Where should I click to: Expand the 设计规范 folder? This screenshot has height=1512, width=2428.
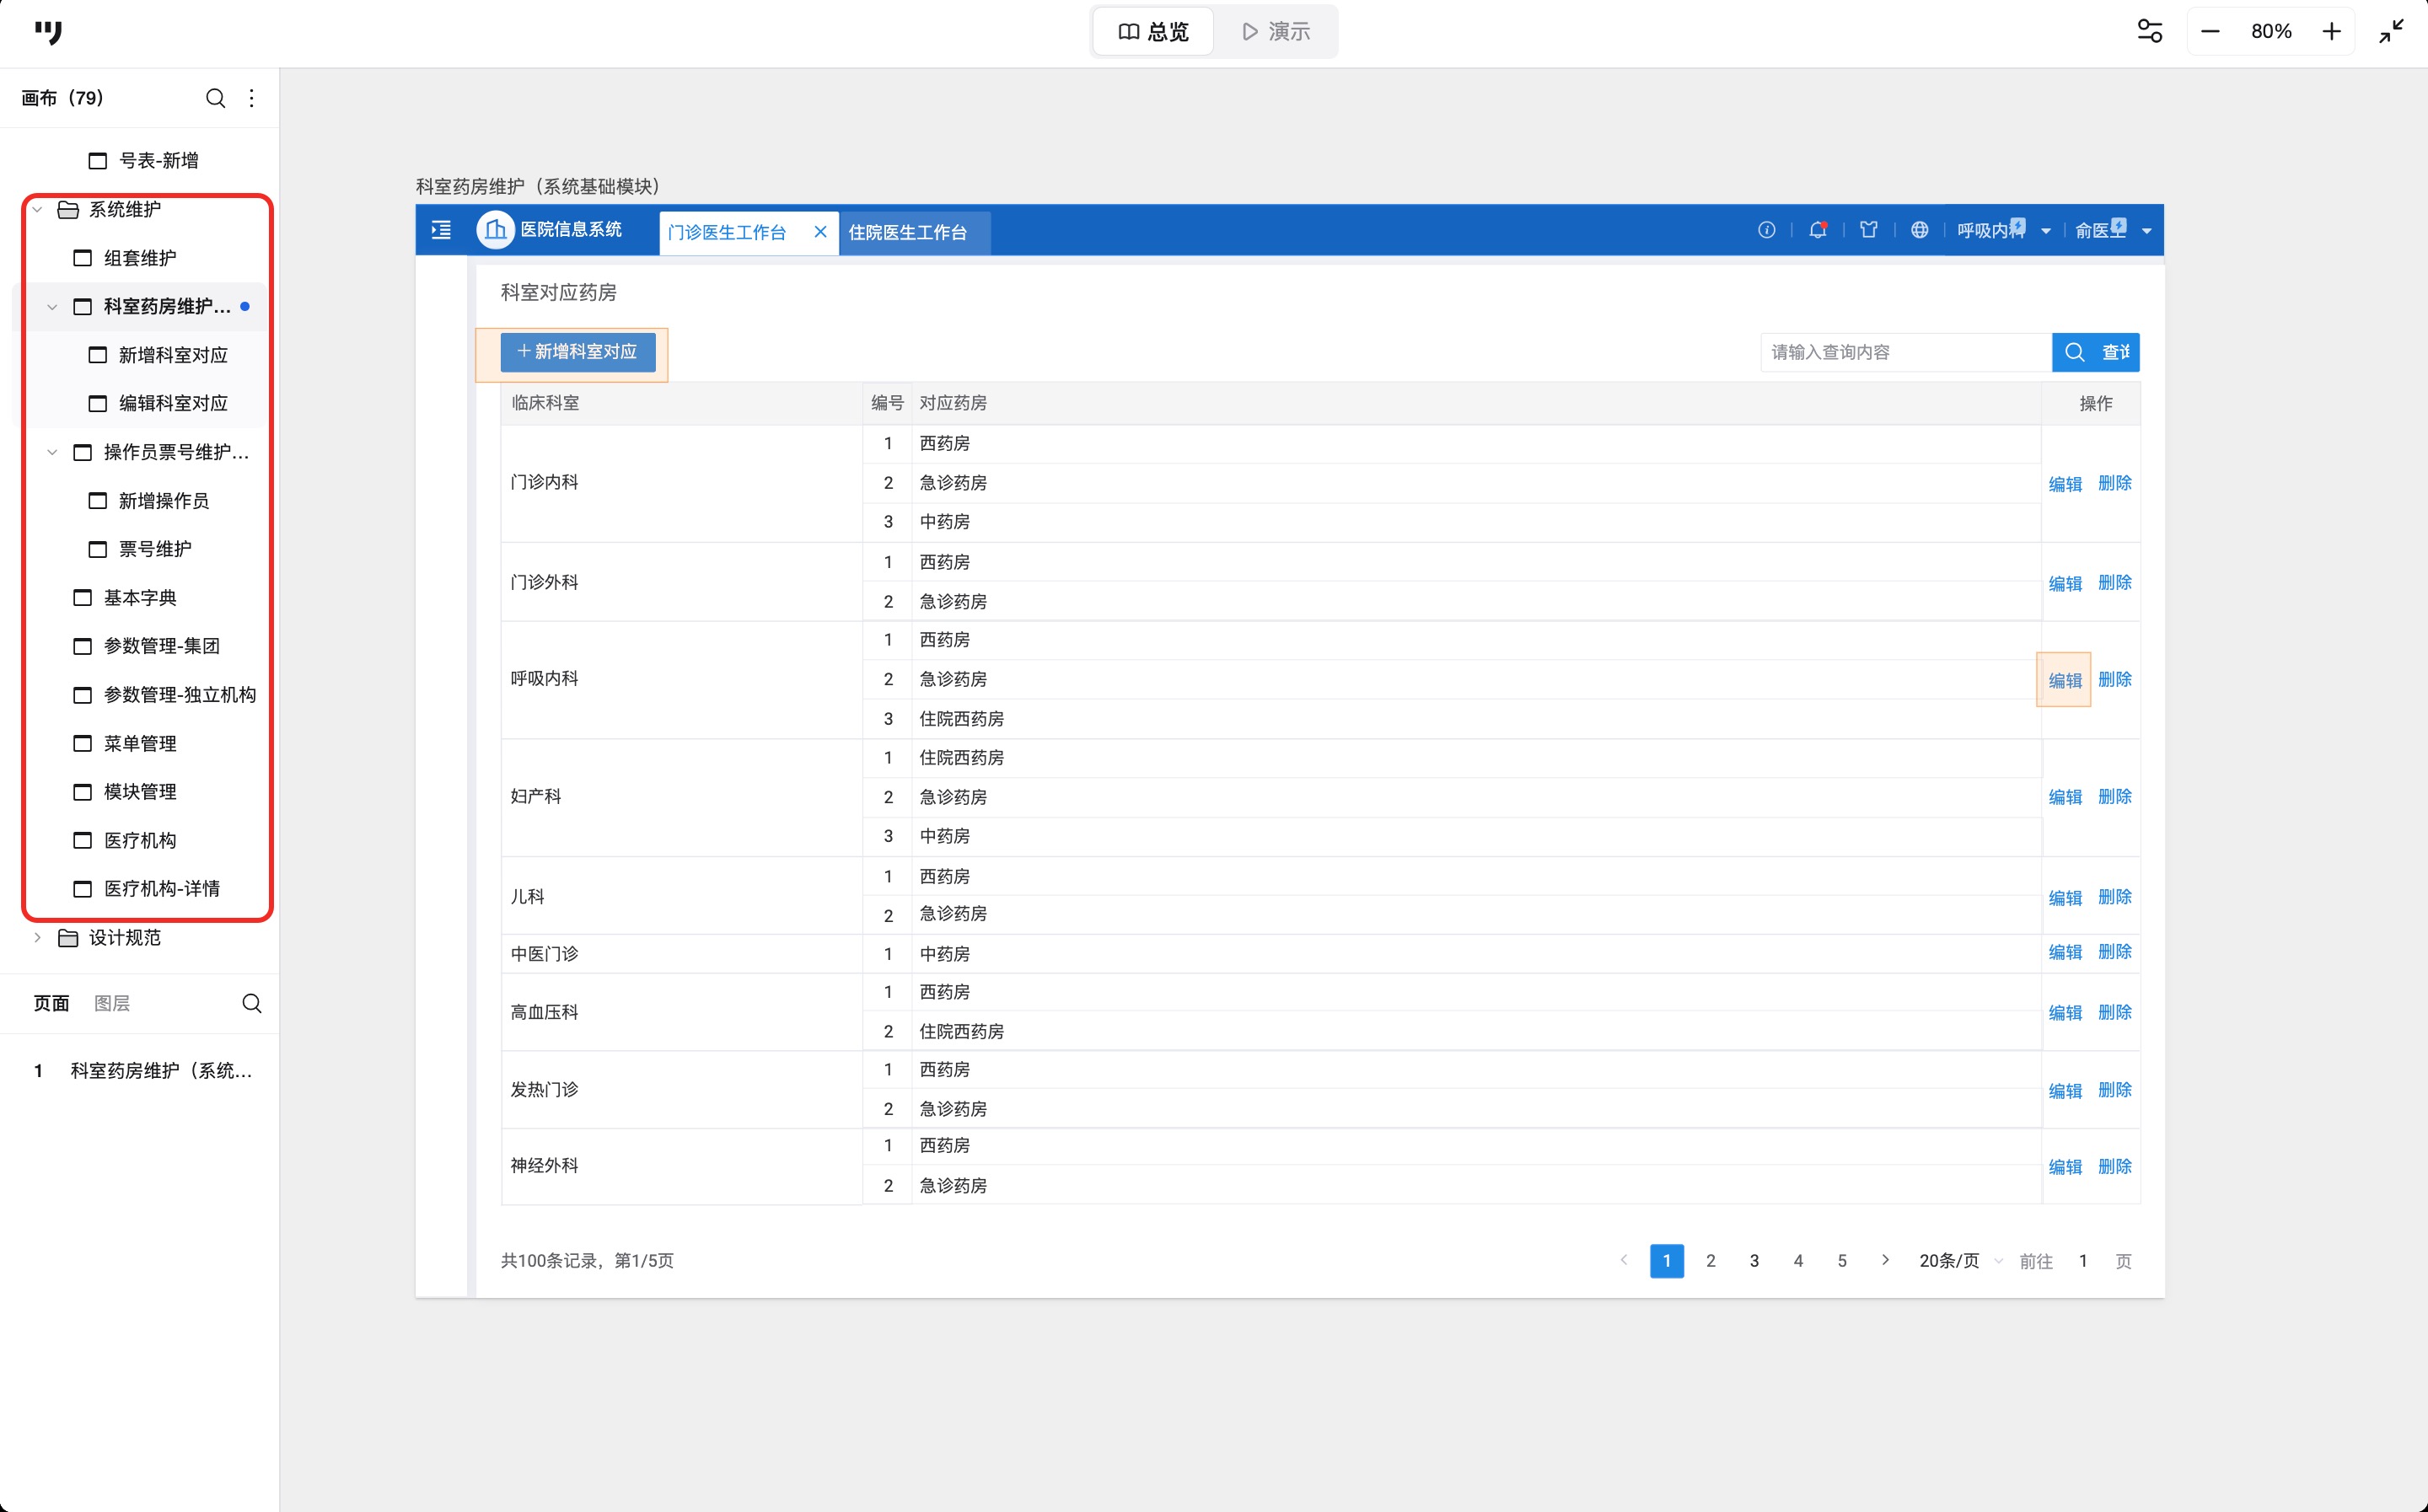38,938
